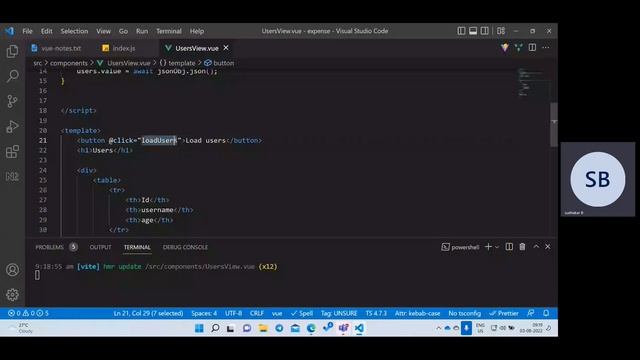Select the components breadcrumb

coord(69,63)
